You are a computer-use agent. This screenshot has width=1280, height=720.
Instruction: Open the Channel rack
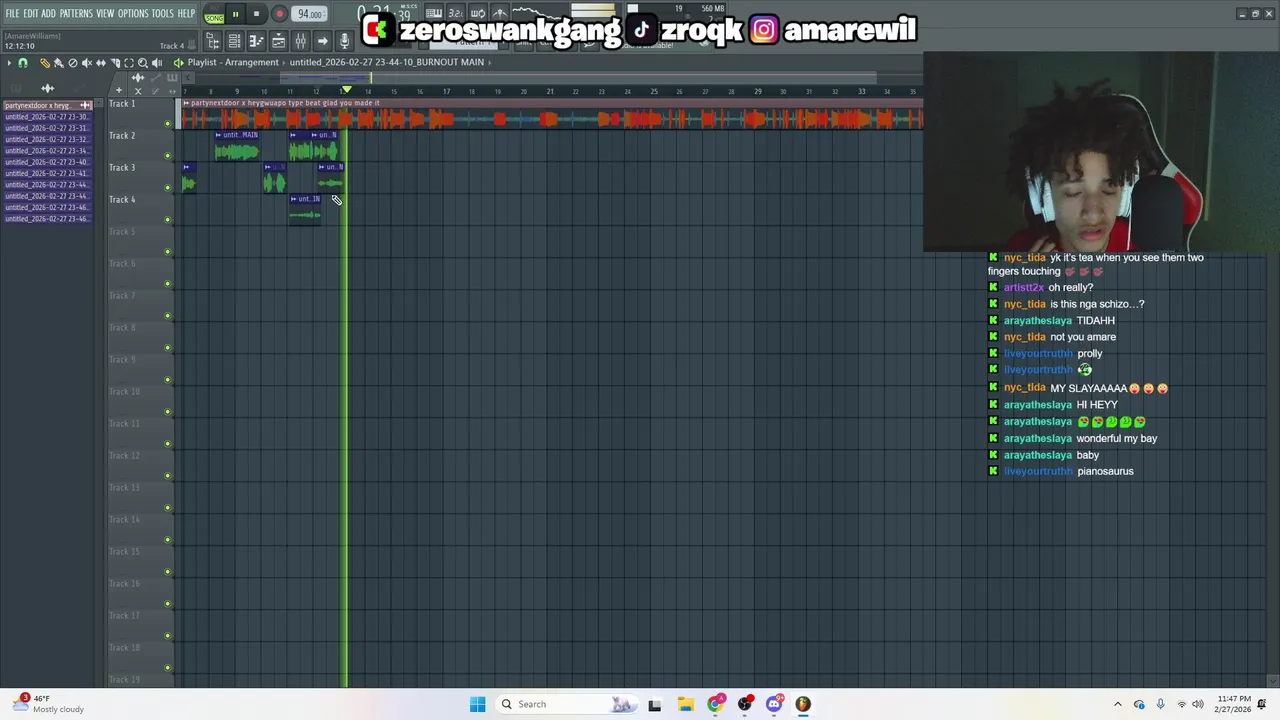pos(234,41)
